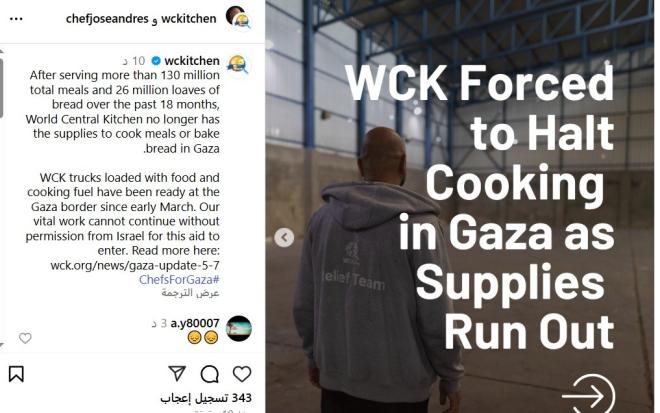Save the post with the bookmark icon
Screen dimensions: 660x413
coord(16,374)
